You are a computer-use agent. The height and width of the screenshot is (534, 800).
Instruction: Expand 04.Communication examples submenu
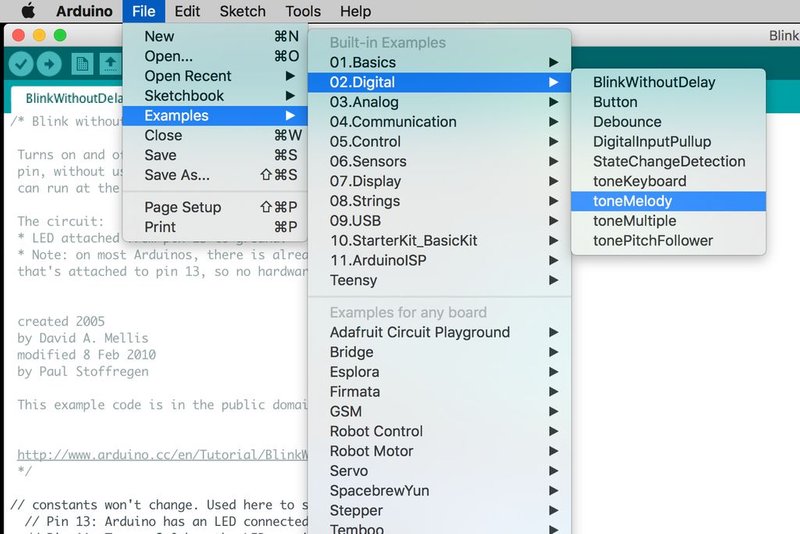click(x=439, y=122)
